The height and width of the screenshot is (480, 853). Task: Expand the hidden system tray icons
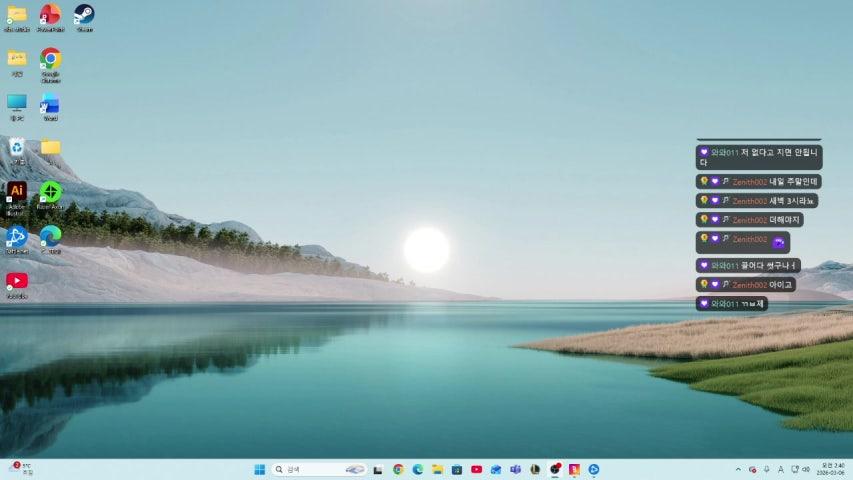point(738,469)
